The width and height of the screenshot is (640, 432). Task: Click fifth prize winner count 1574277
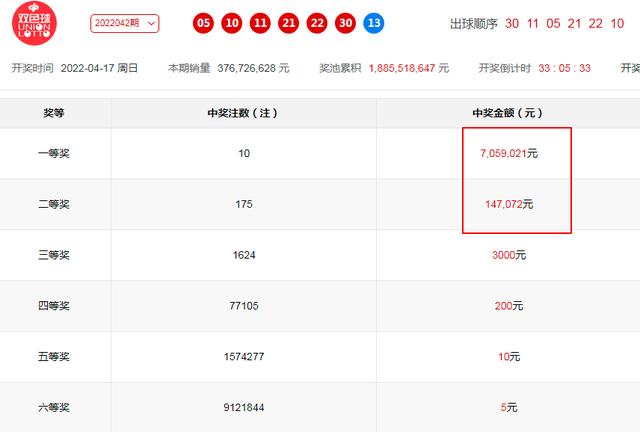[x=244, y=356]
